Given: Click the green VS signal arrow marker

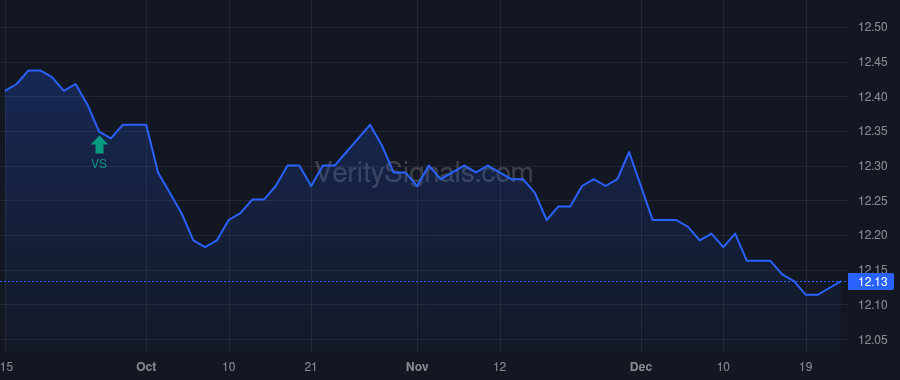Looking at the screenshot, I should pos(99,145).
